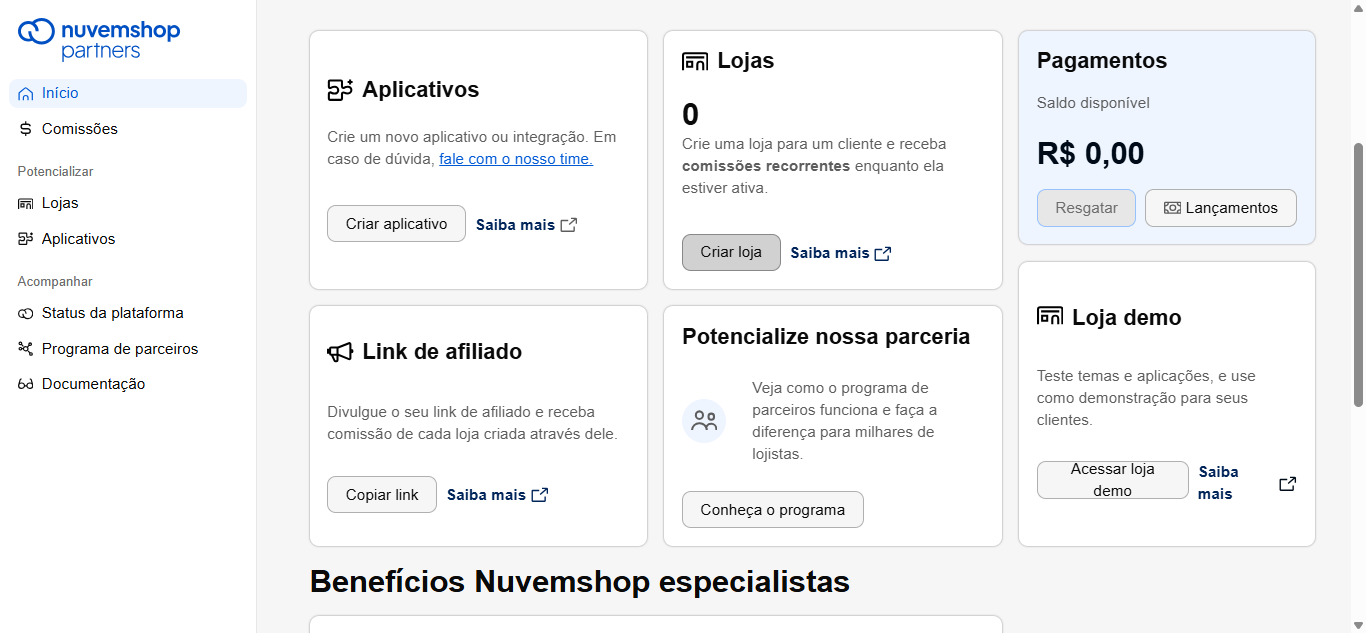Follow the 'fale com o nosso time' link

click(x=516, y=159)
